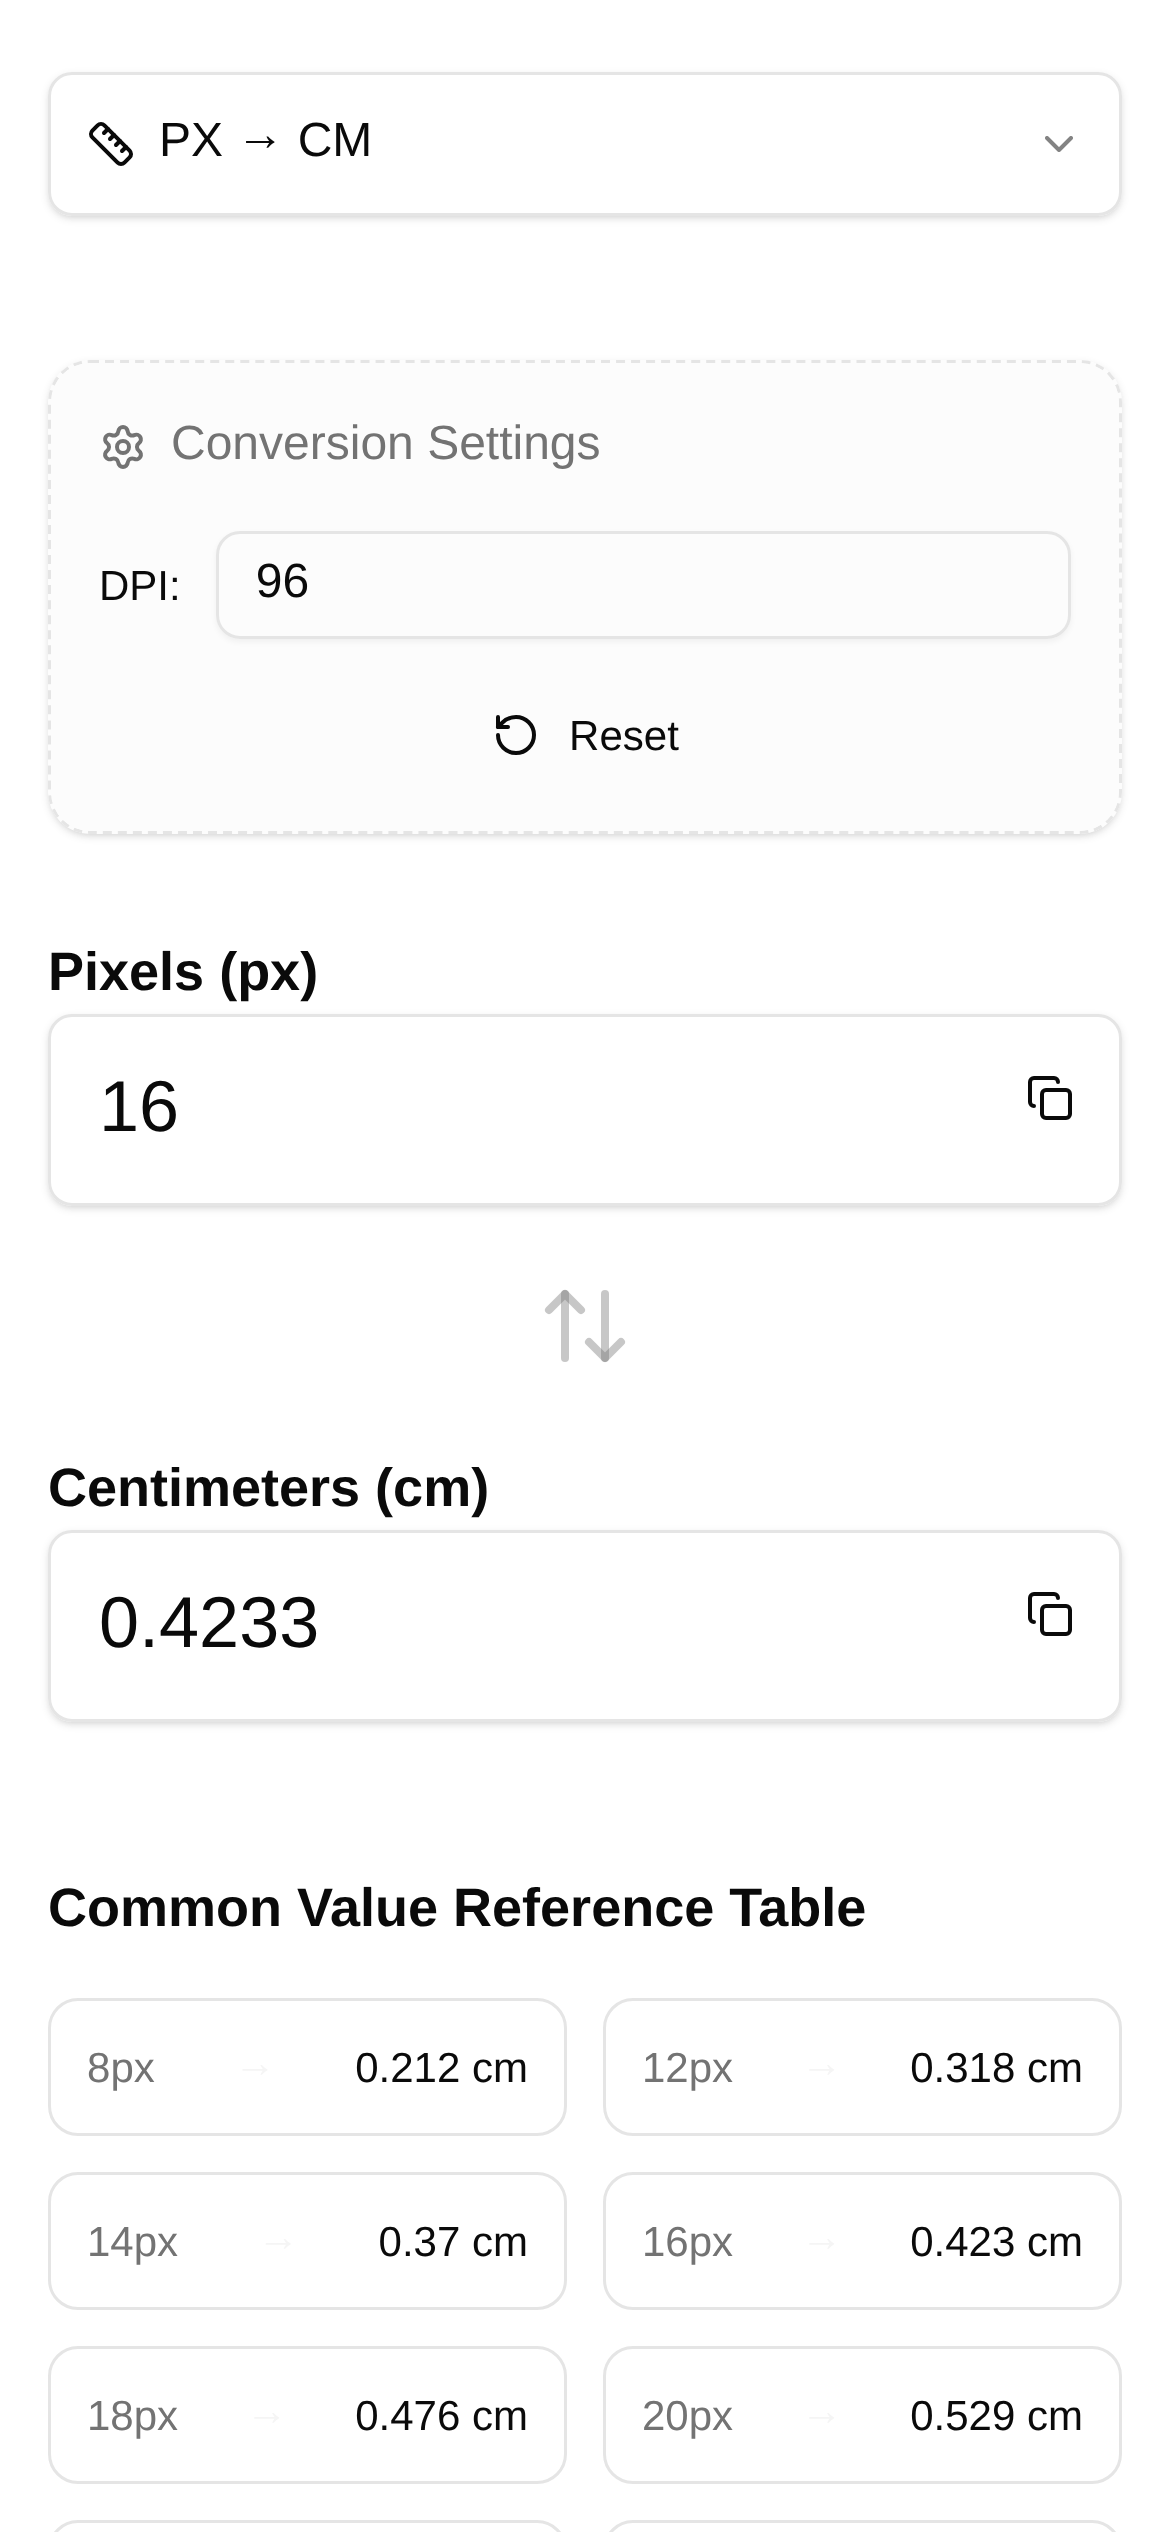Copy the Centimeters value with copy icon

pyautogui.click(x=1050, y=1615)
